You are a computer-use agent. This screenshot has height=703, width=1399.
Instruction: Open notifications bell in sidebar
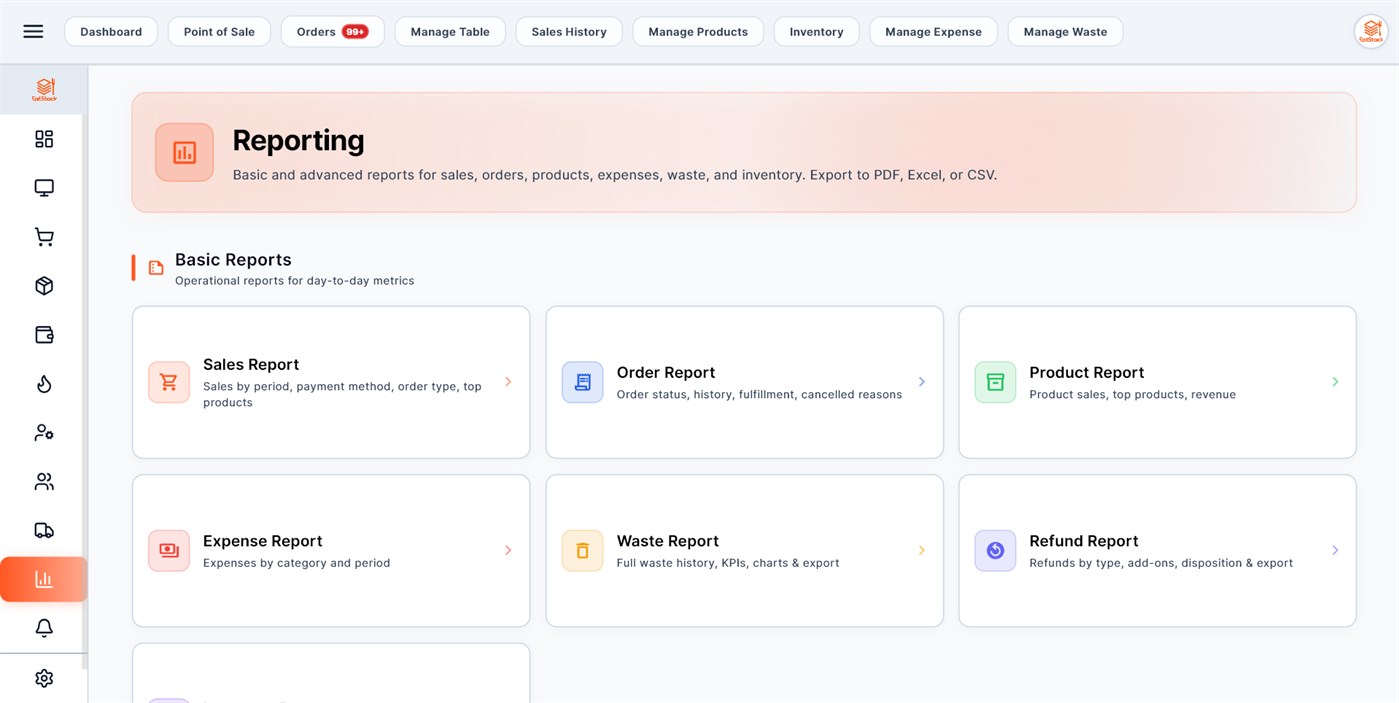pyautogui.click(x=44, y=628)
